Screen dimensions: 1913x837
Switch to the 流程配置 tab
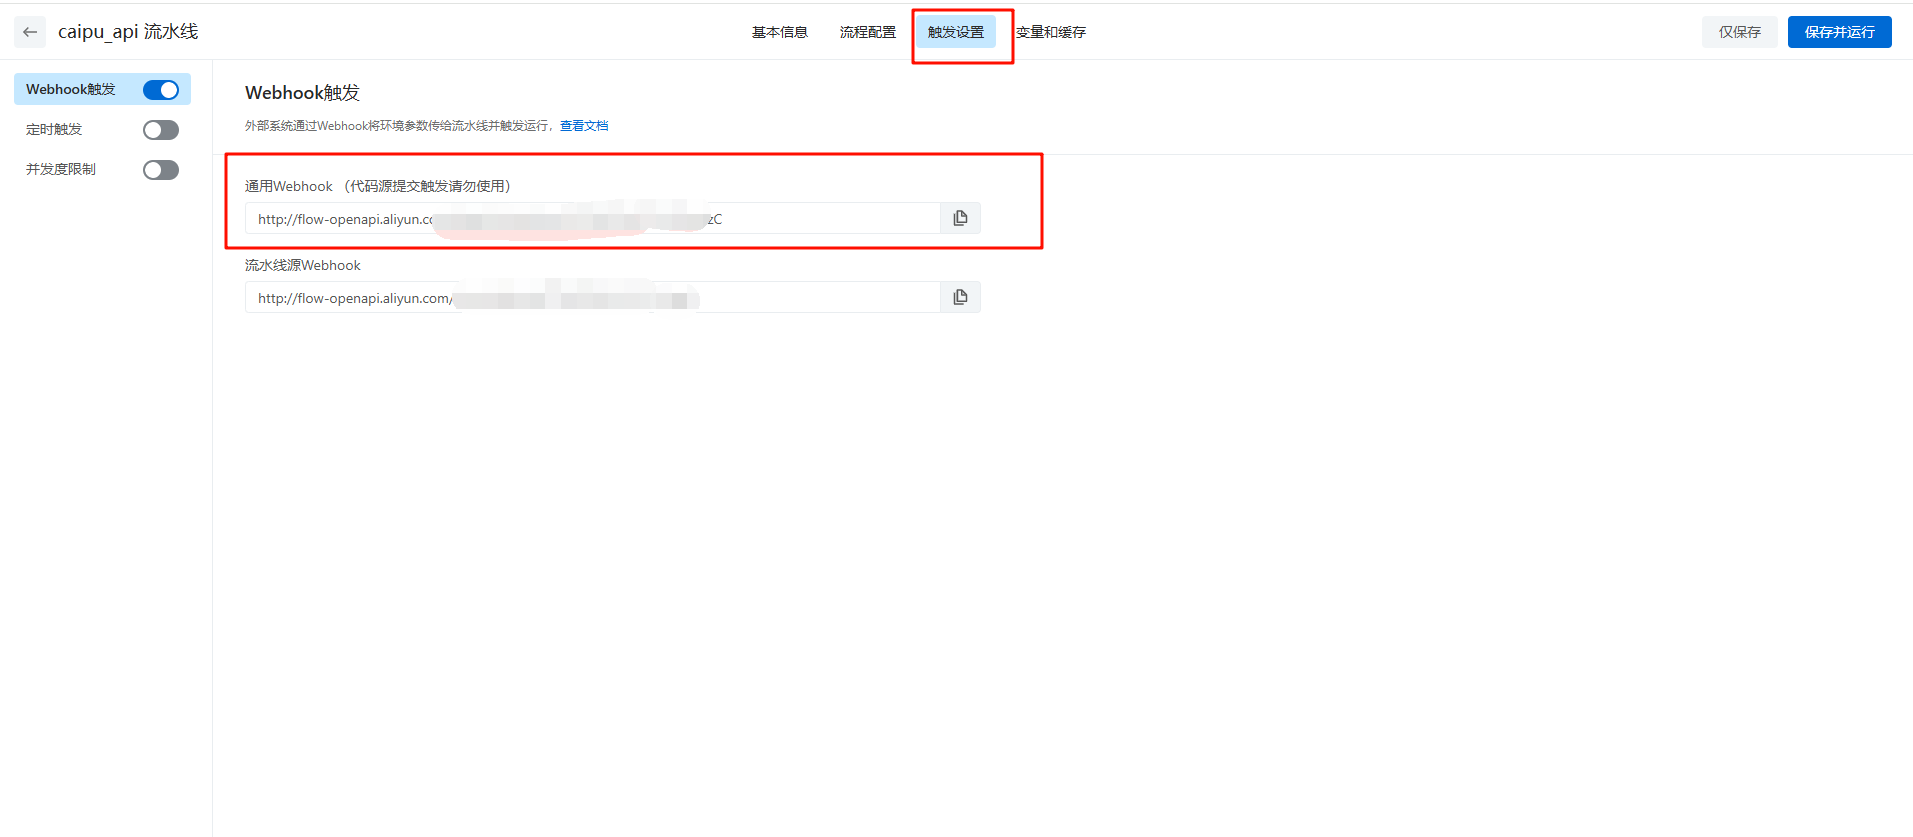[x=868, y=32]
